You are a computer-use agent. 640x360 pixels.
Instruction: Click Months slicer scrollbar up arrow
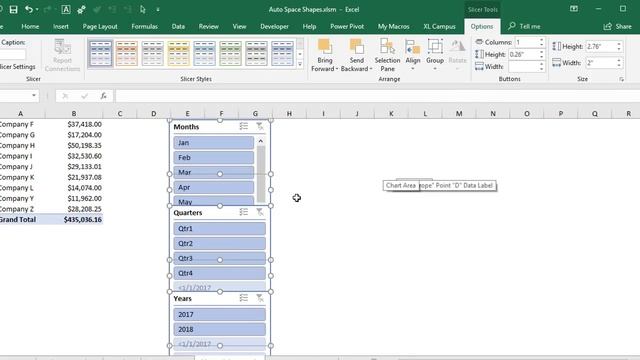coord(261,141)
